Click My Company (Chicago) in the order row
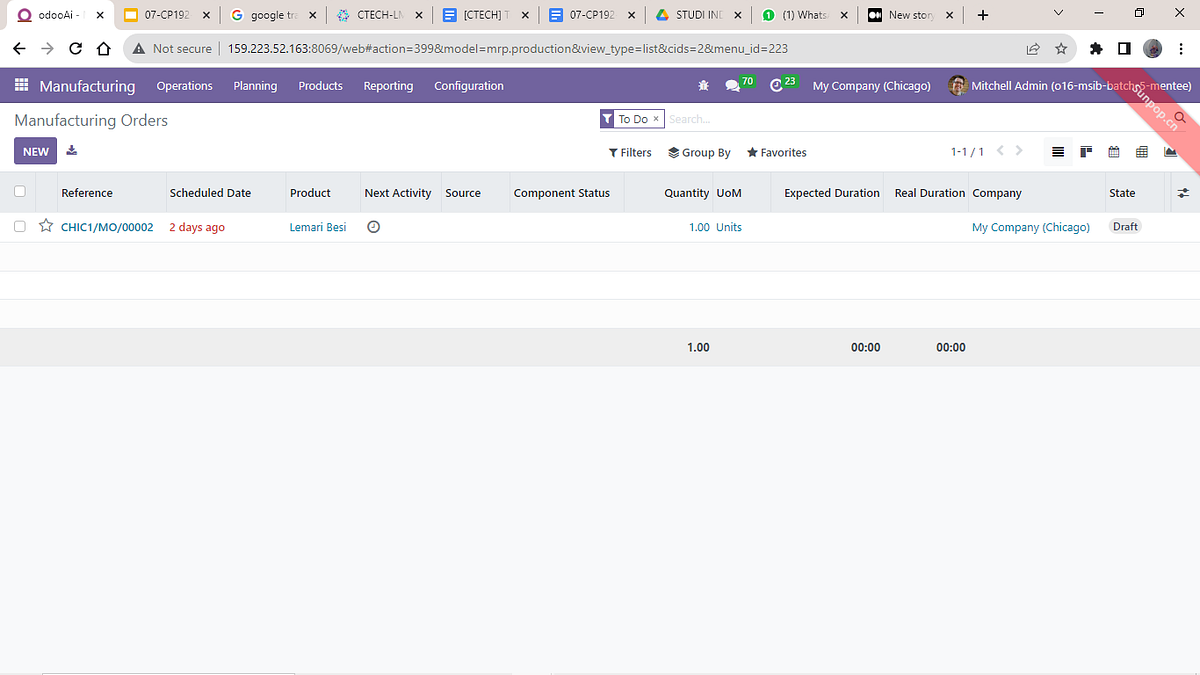The width and height of the screenshot is (1200, 675). (x=1031, y=227)
